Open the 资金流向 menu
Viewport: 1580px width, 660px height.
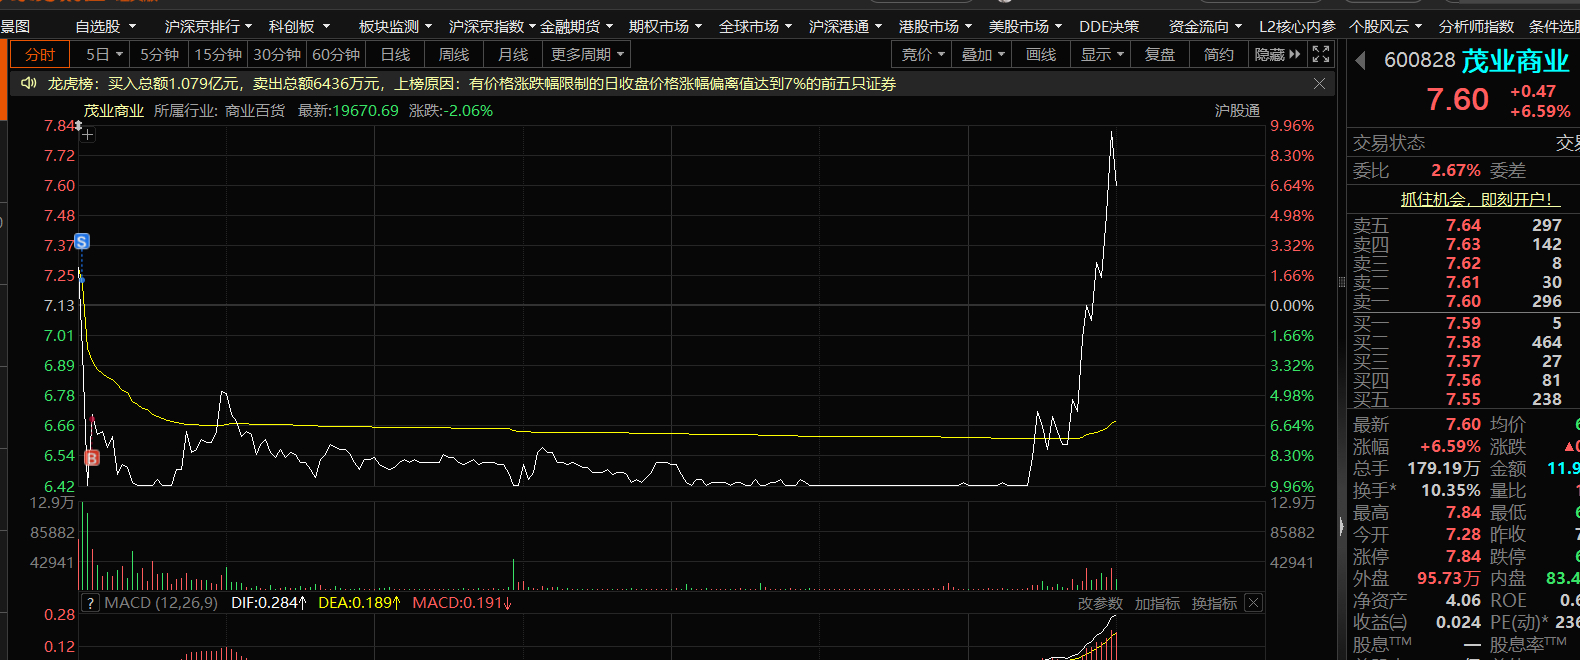[1205, 26]
